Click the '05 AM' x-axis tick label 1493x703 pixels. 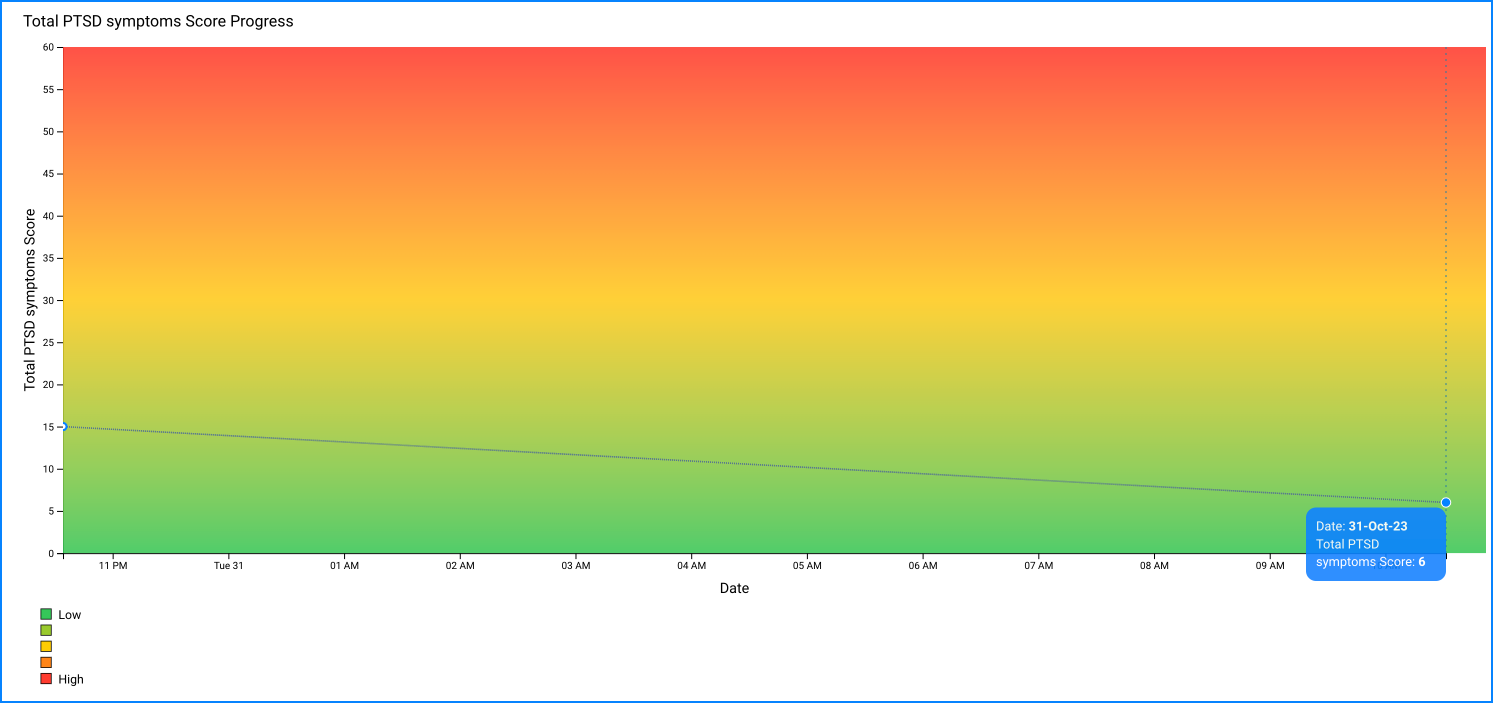point(807,566)
